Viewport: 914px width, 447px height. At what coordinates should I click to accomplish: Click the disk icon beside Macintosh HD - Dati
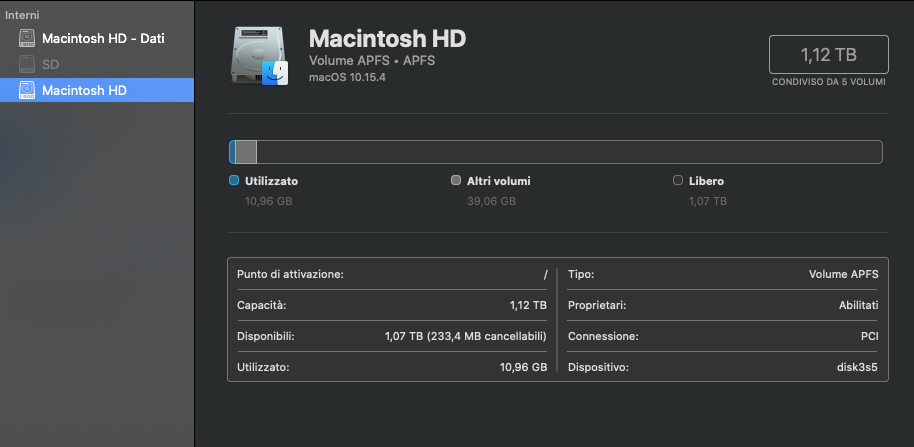coord(27,38)
